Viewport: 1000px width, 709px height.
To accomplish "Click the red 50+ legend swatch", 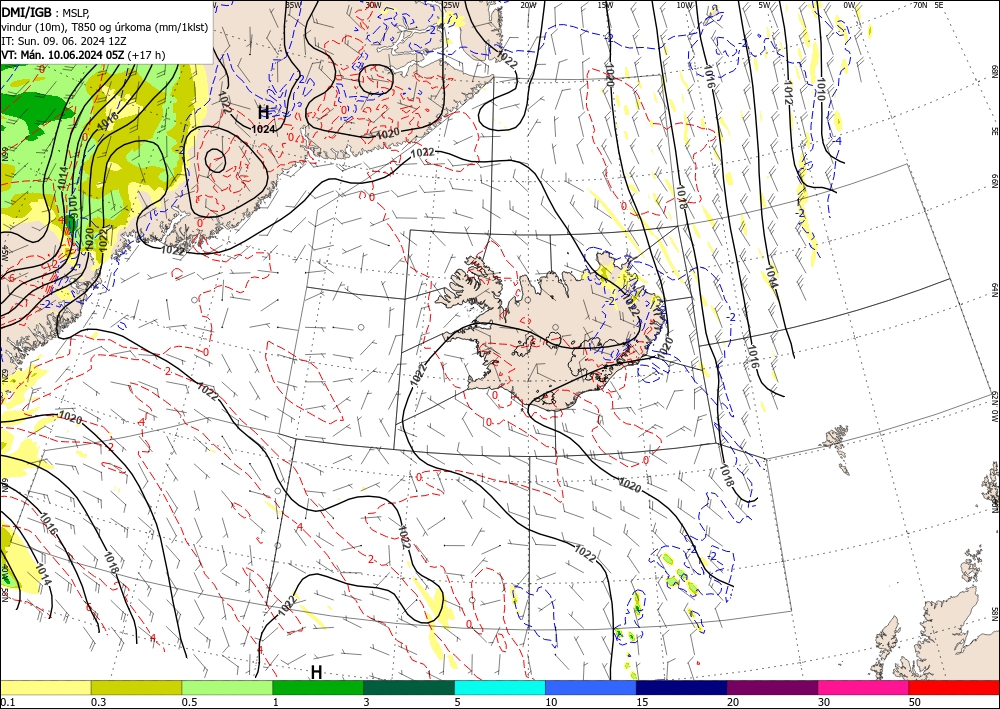I will (x=954, y=687).
